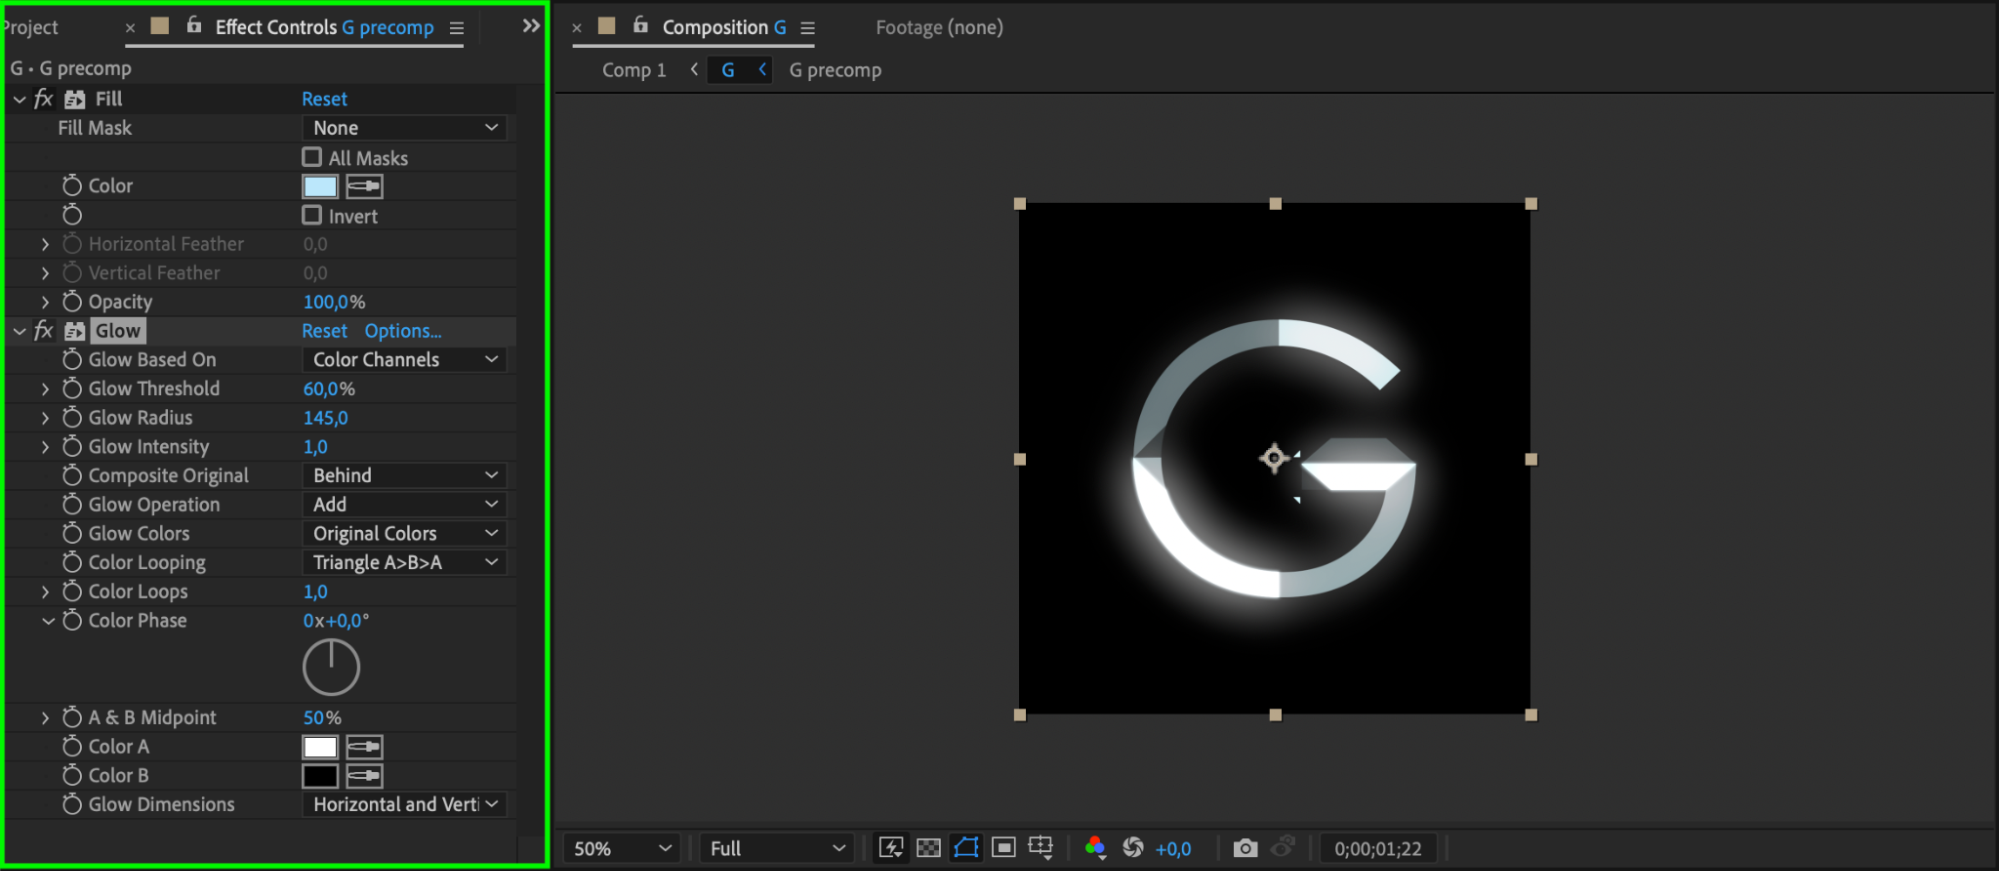Click the Fill Color swatch
1999x871 pixels.
point(320,187)
